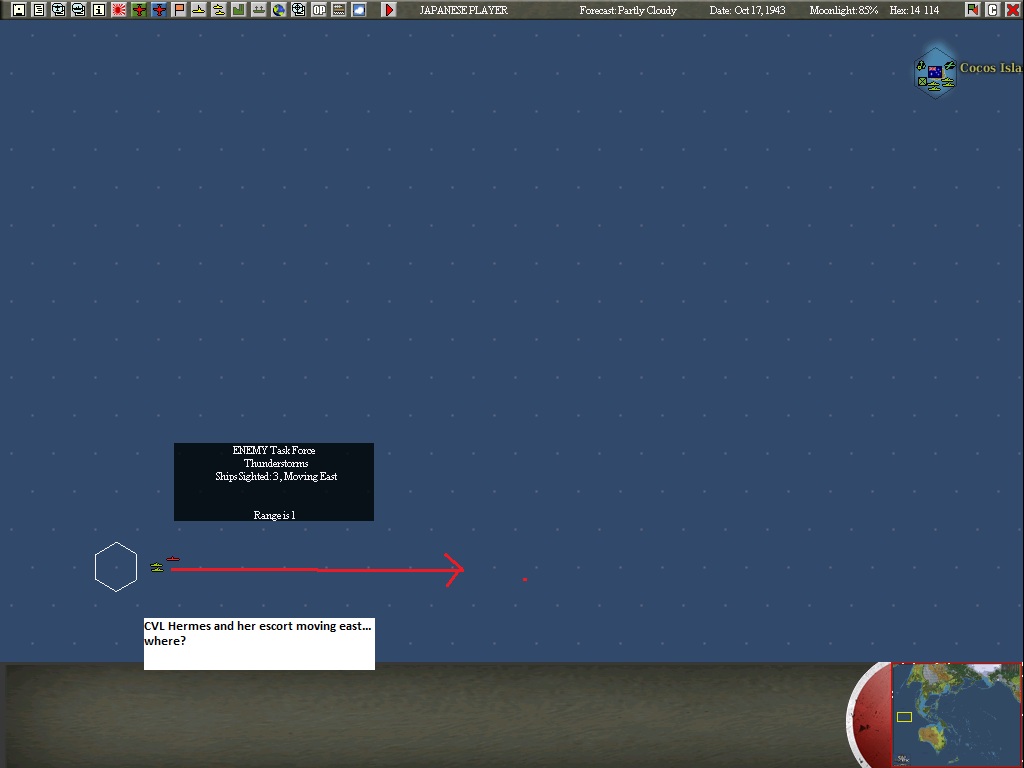Image resolution: width=1024 pixels, height=768 pixels.
Task: Click the red X exit icon
Action: point(1013,10)
